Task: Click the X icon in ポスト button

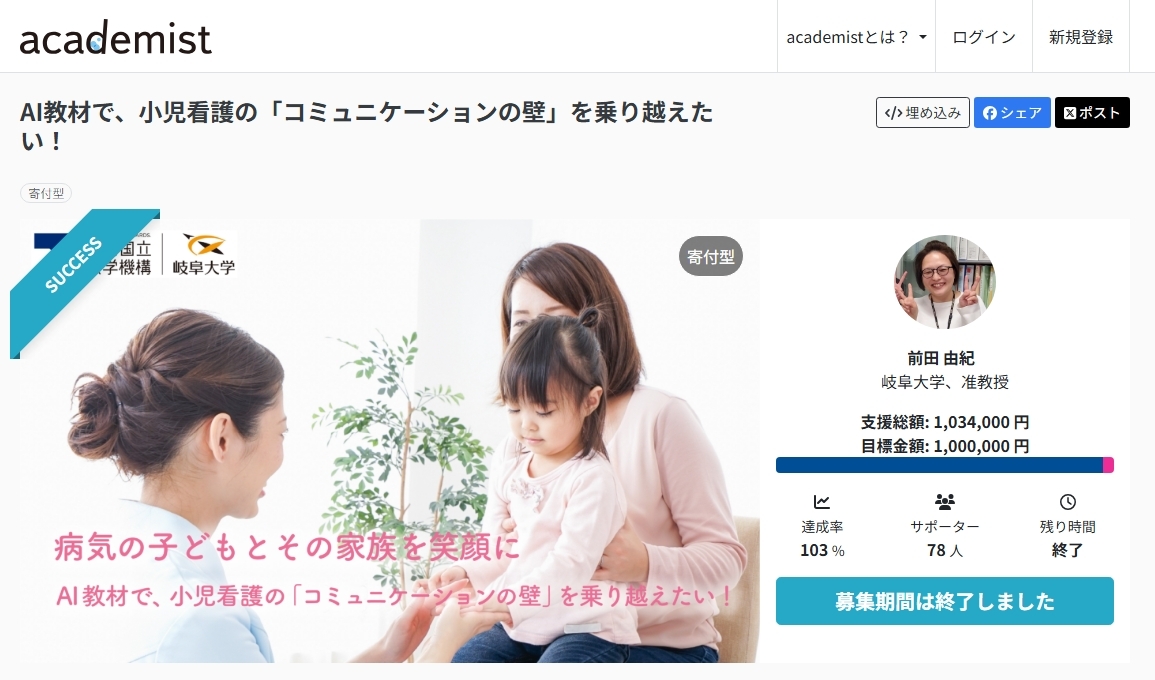Action: [1070, 113]
